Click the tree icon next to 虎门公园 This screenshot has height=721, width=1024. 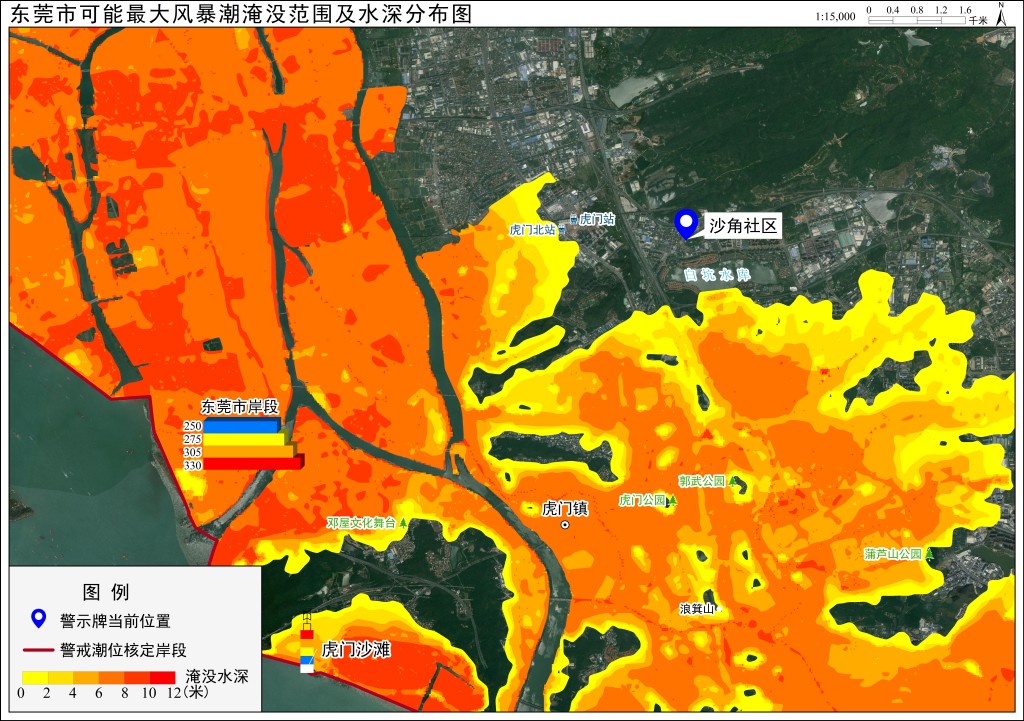coord(673,500)
